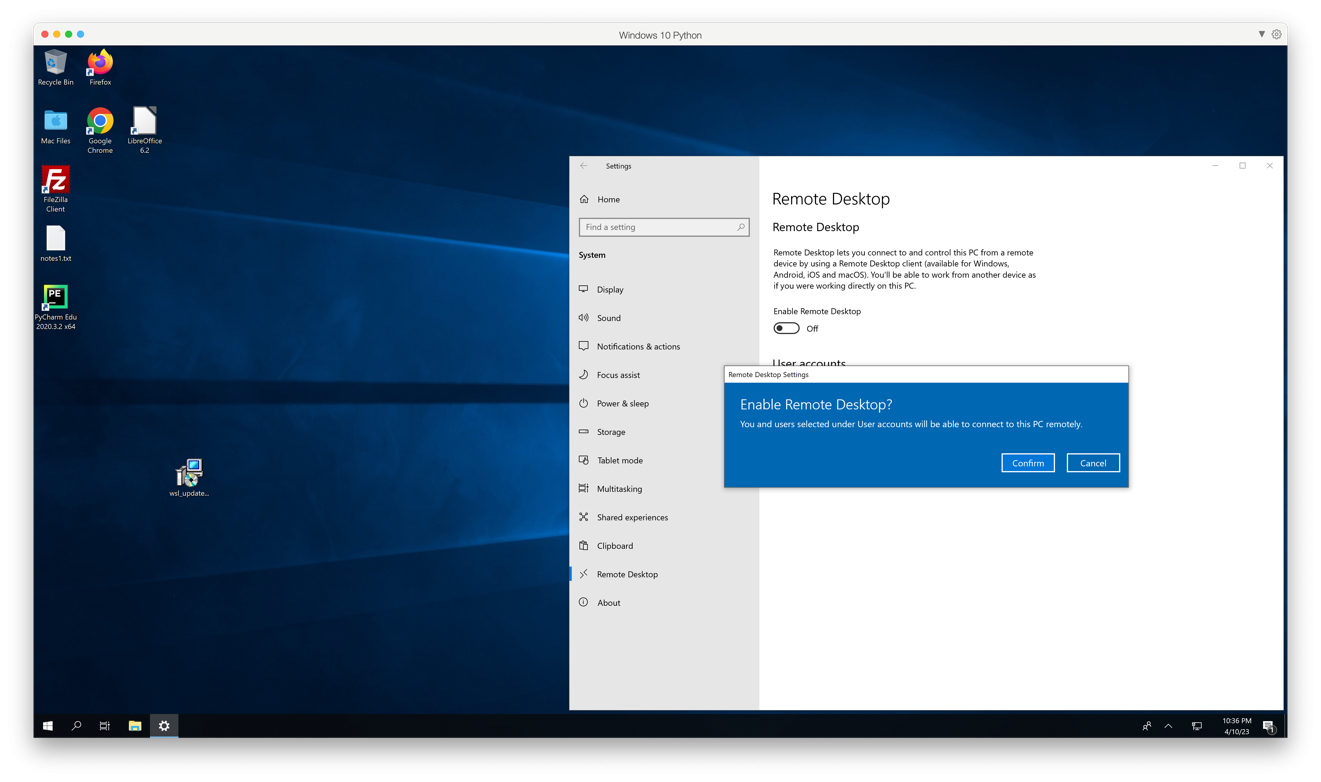Select the PyCharm Edu desktop shortcut
Image resolution: width=1321 pixels, height=782 pixels.
55,307
